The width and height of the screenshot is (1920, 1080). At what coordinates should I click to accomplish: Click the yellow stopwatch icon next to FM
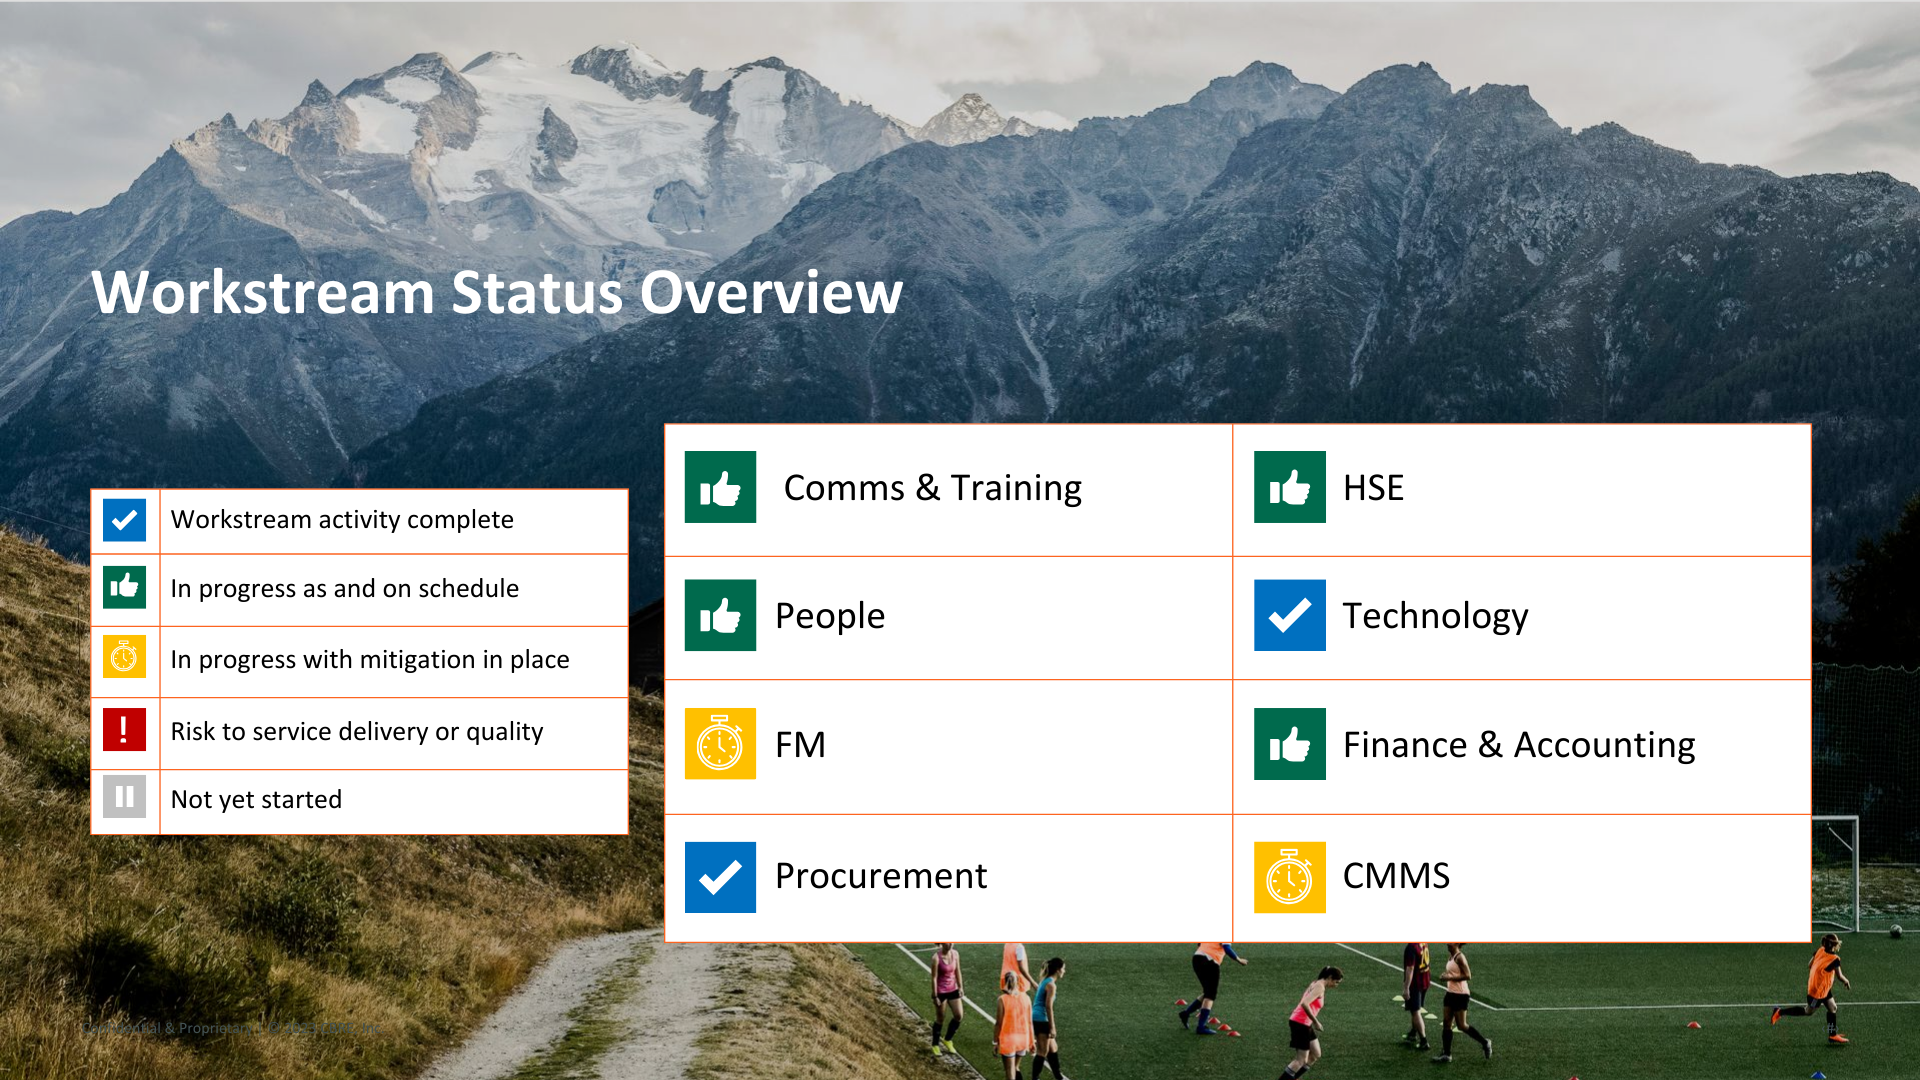(720, 745)
